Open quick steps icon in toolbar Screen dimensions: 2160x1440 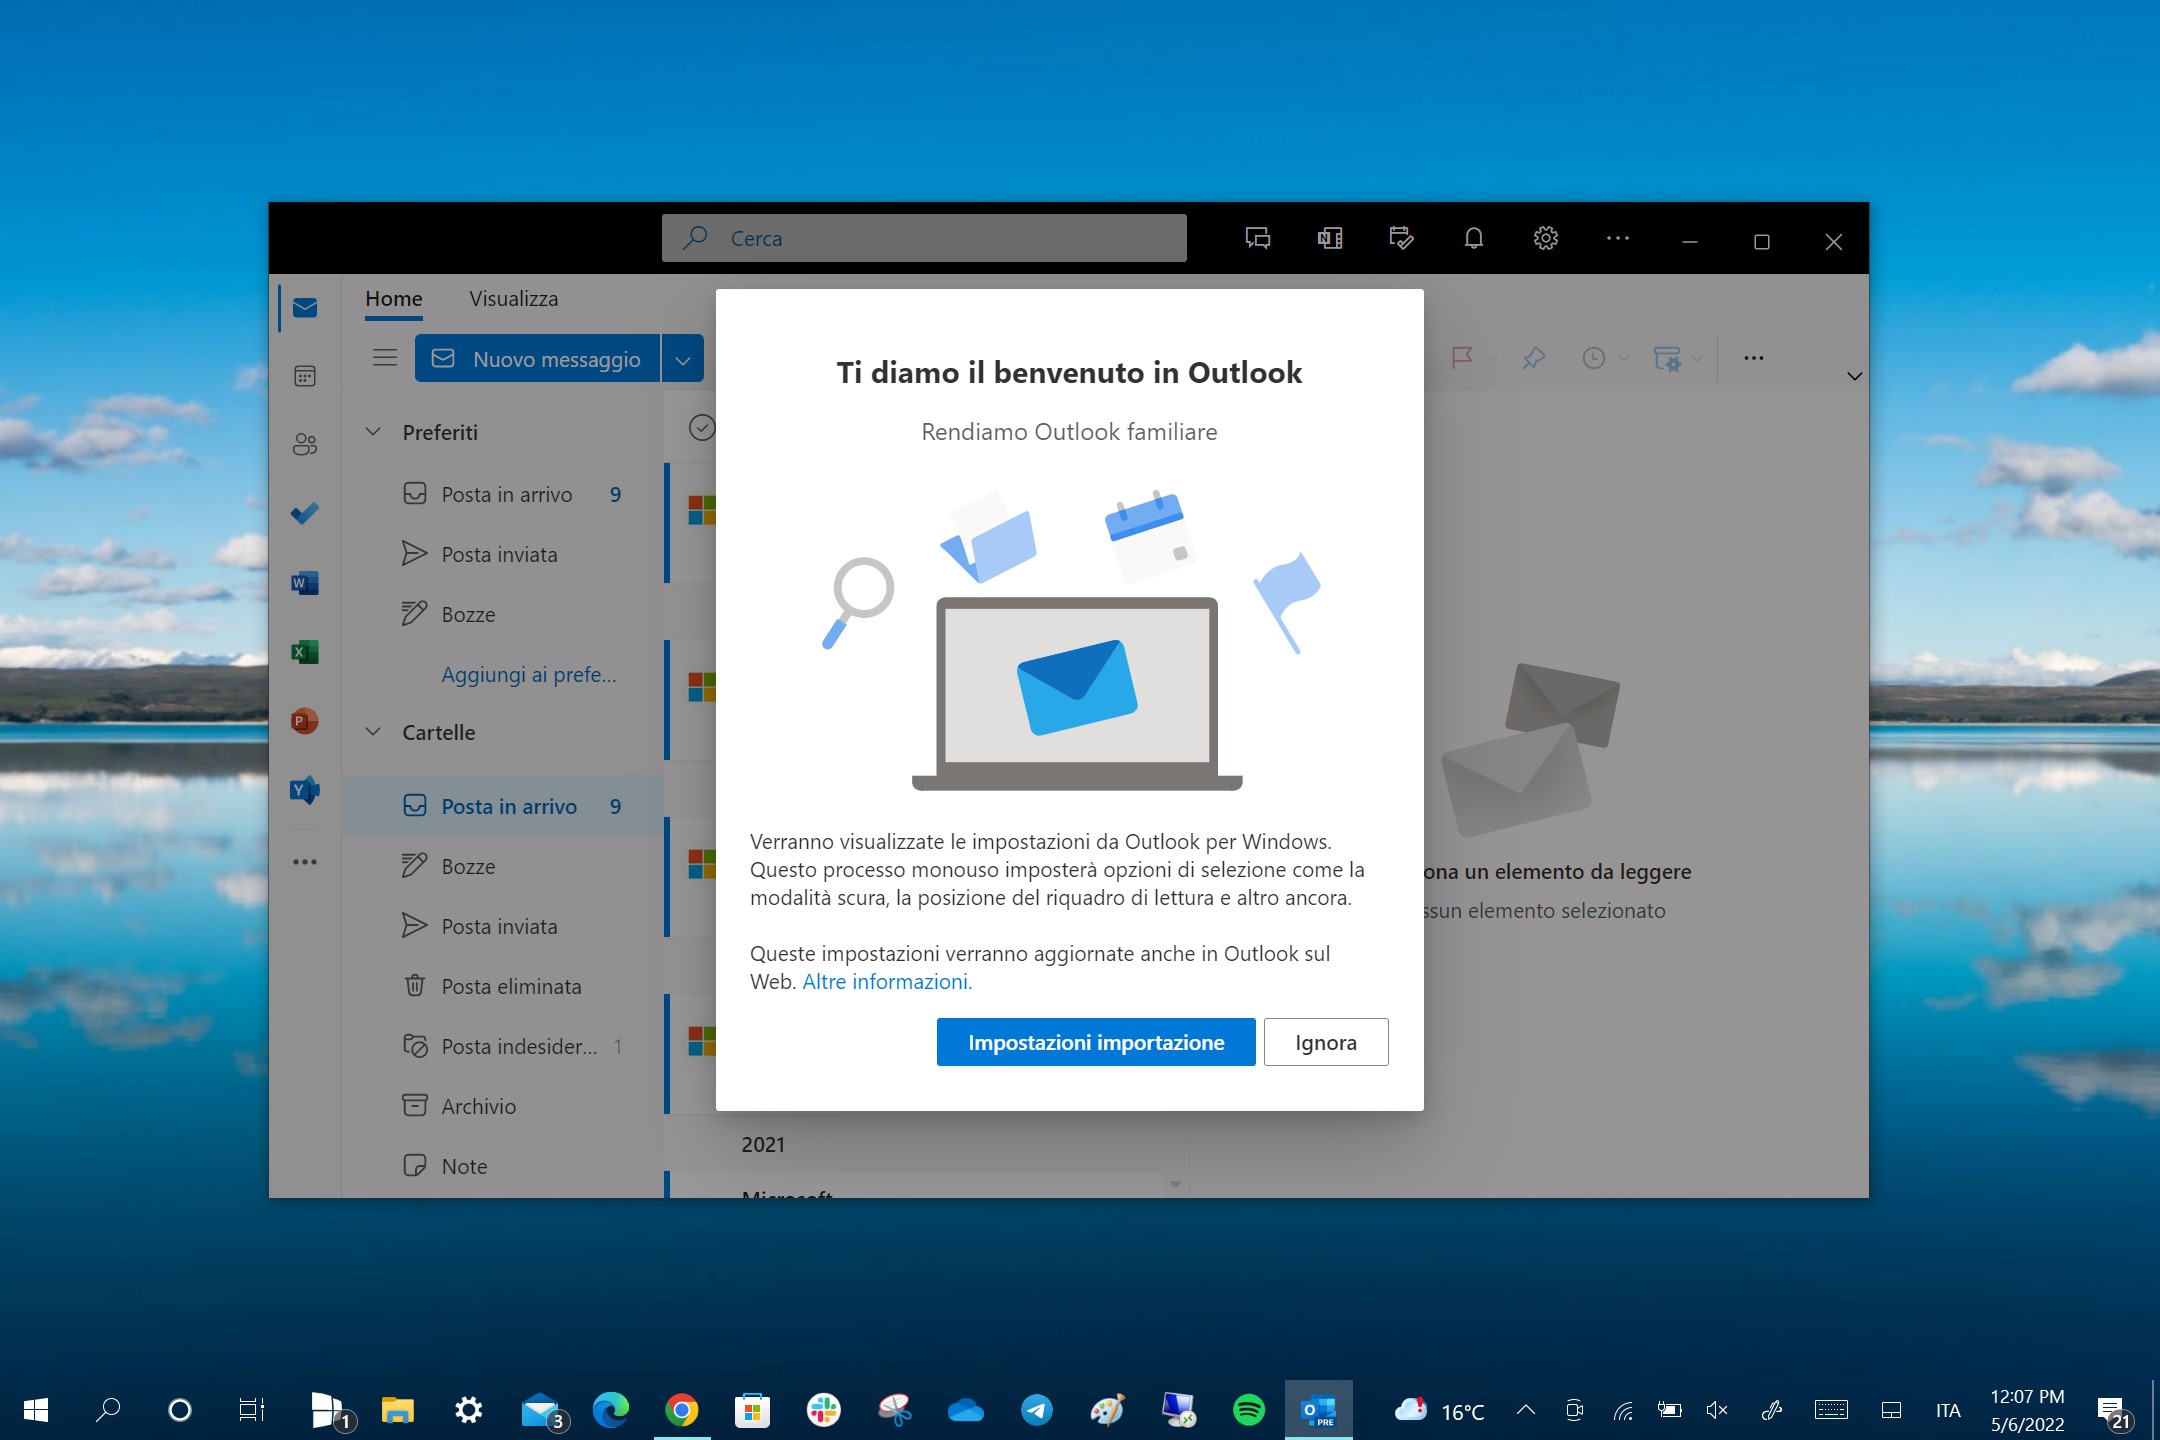1668,358
